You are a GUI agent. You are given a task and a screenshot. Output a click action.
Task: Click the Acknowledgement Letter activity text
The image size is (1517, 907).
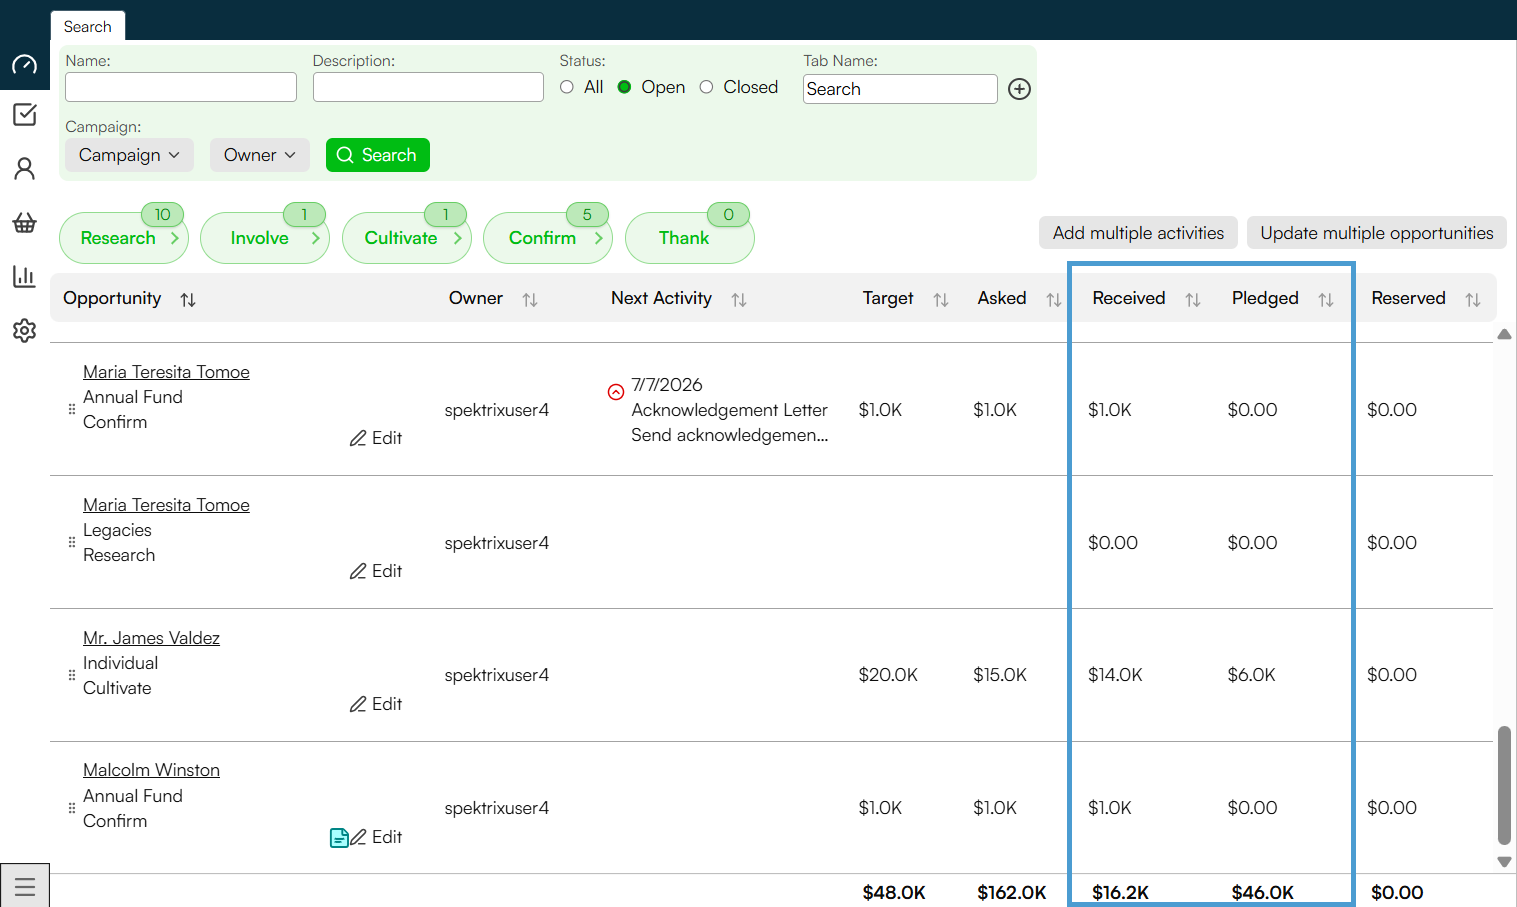pyautogui.click(x=729, y=410)
